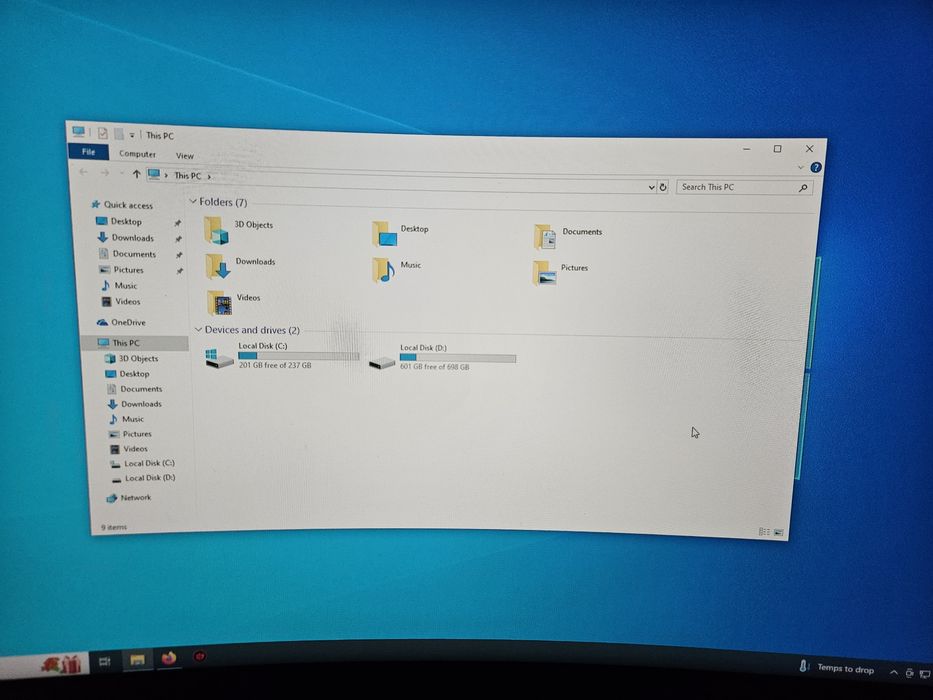Click Local Disk (C:) usage bar
The width and height of the screenshot is (933, 700).
click(x=299, y=356)
